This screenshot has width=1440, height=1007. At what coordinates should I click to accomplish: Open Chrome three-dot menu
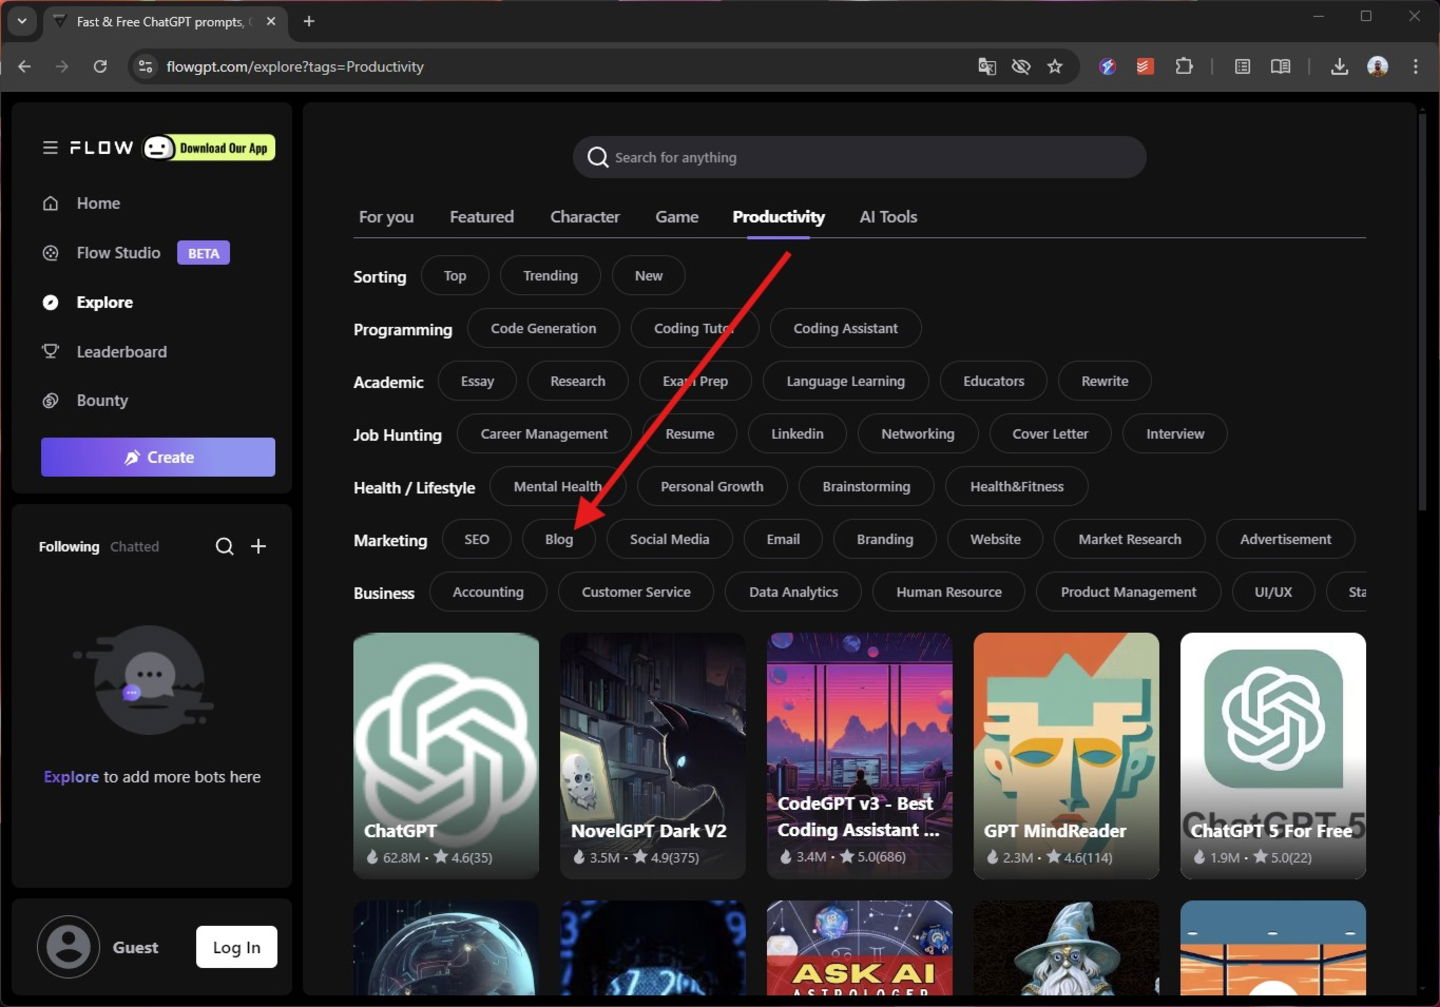[x=1415, y=66]
